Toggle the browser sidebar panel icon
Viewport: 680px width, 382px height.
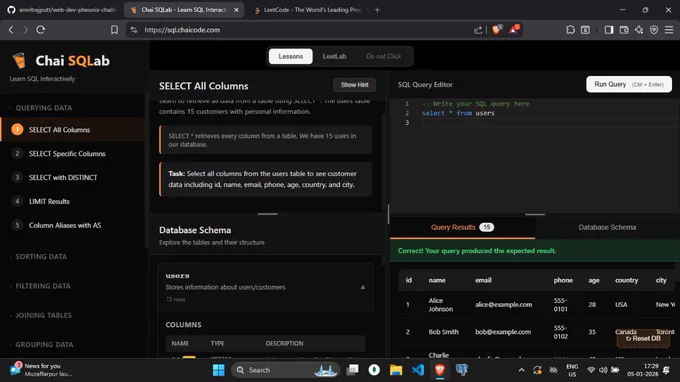tap(609, 29)
